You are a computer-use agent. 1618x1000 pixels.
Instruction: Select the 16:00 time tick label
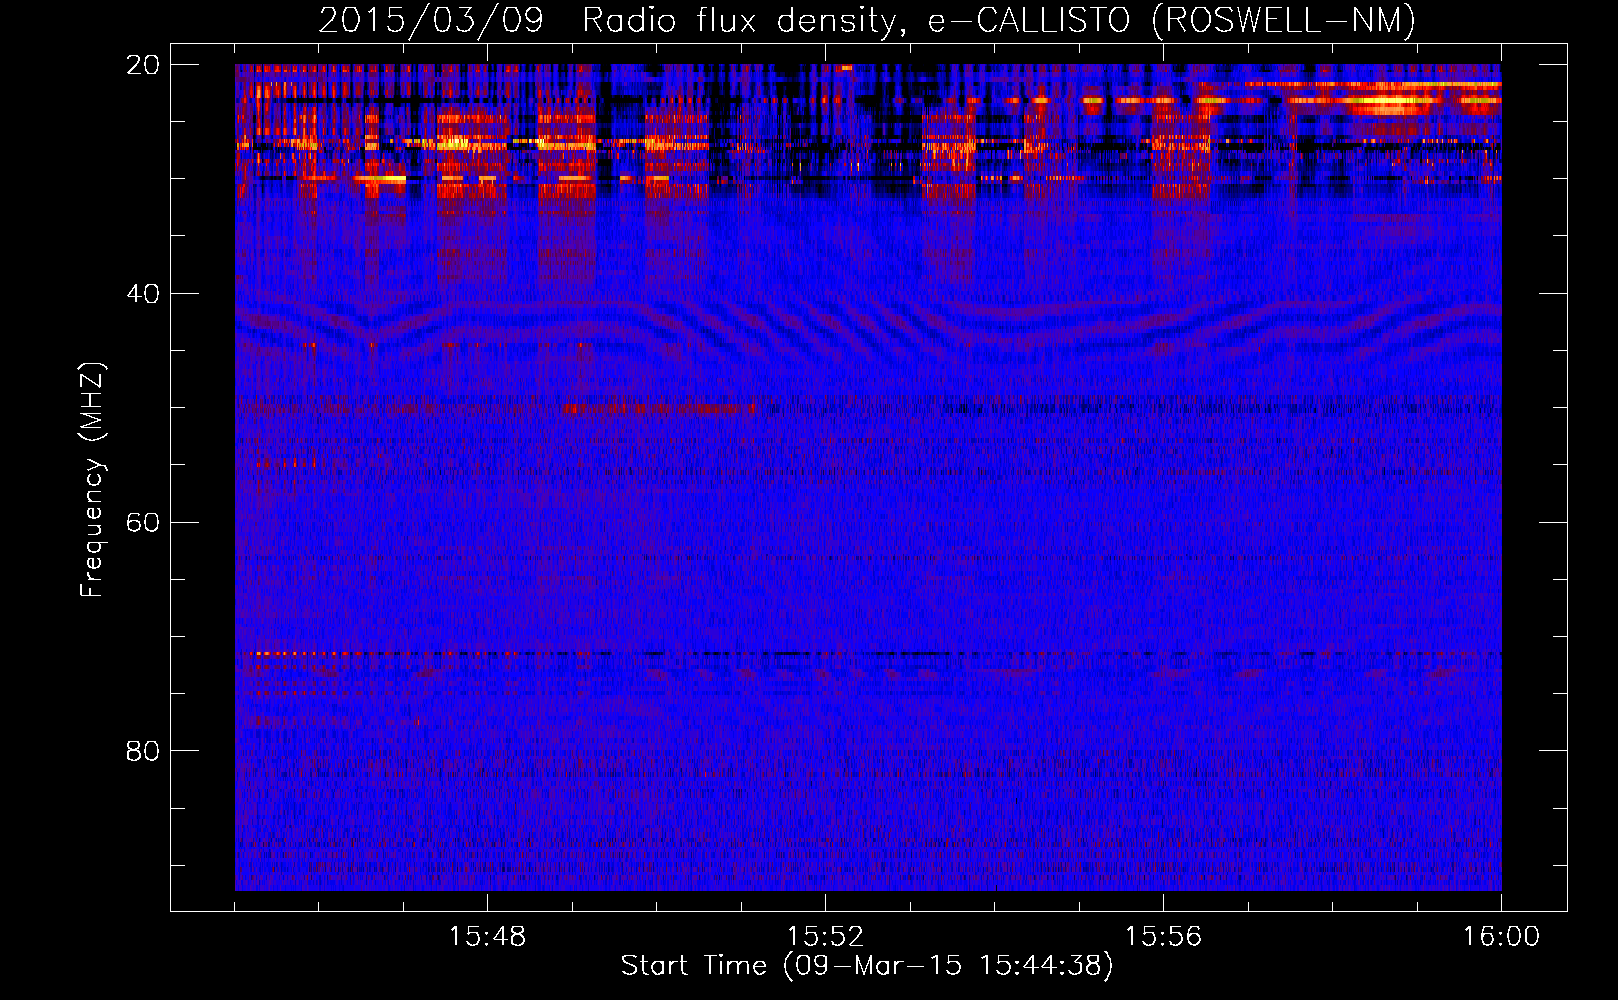pos(1501,937)
